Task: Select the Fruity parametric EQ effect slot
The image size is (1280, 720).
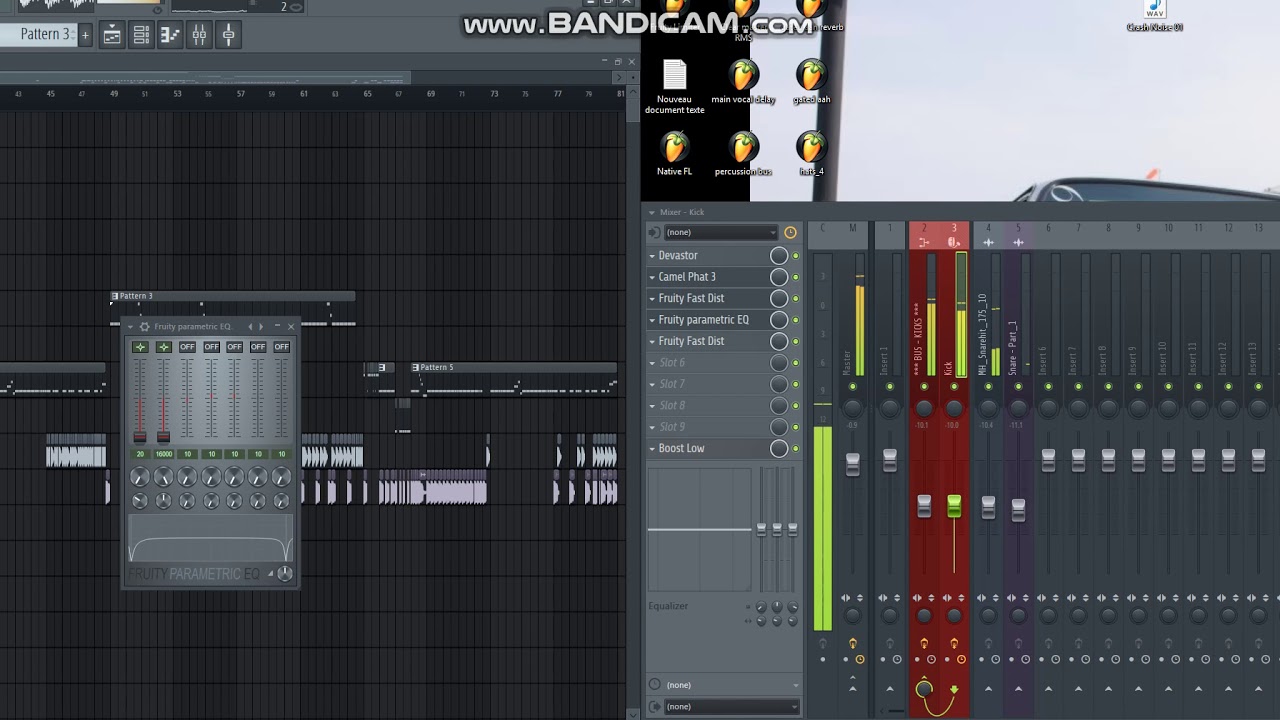Action: 704,320
